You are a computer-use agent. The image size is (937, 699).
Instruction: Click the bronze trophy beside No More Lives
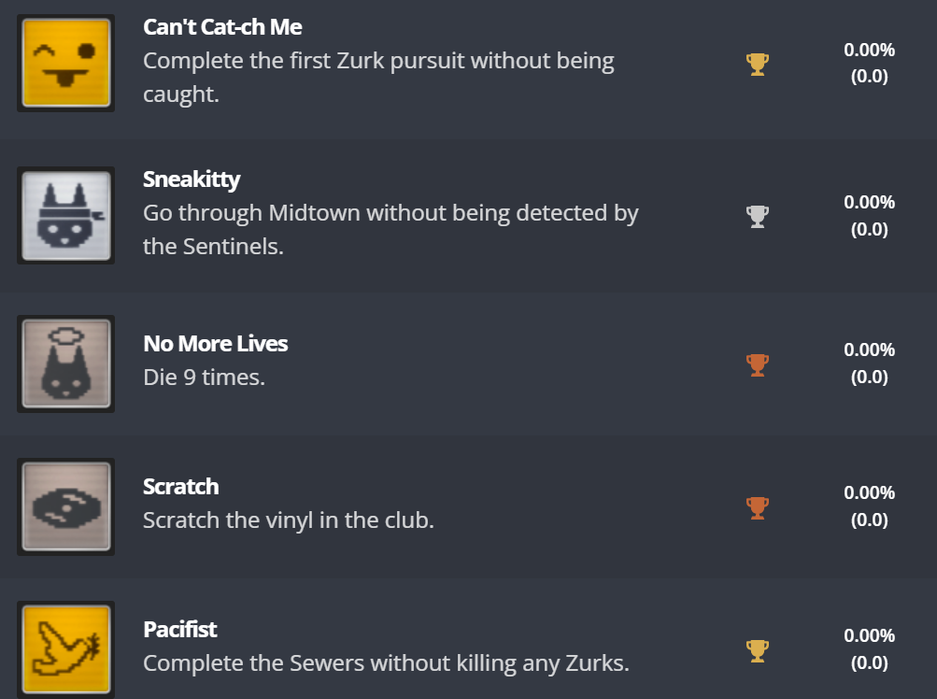pos(757,365)
